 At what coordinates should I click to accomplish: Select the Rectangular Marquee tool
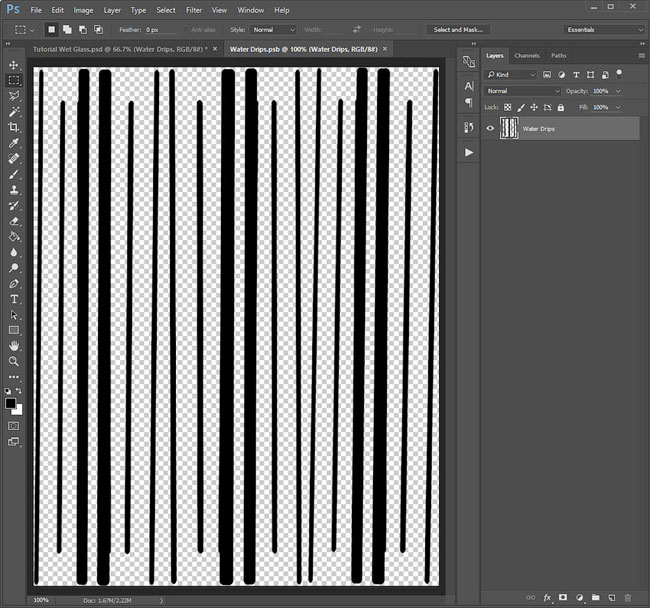(x=14, y=80)
